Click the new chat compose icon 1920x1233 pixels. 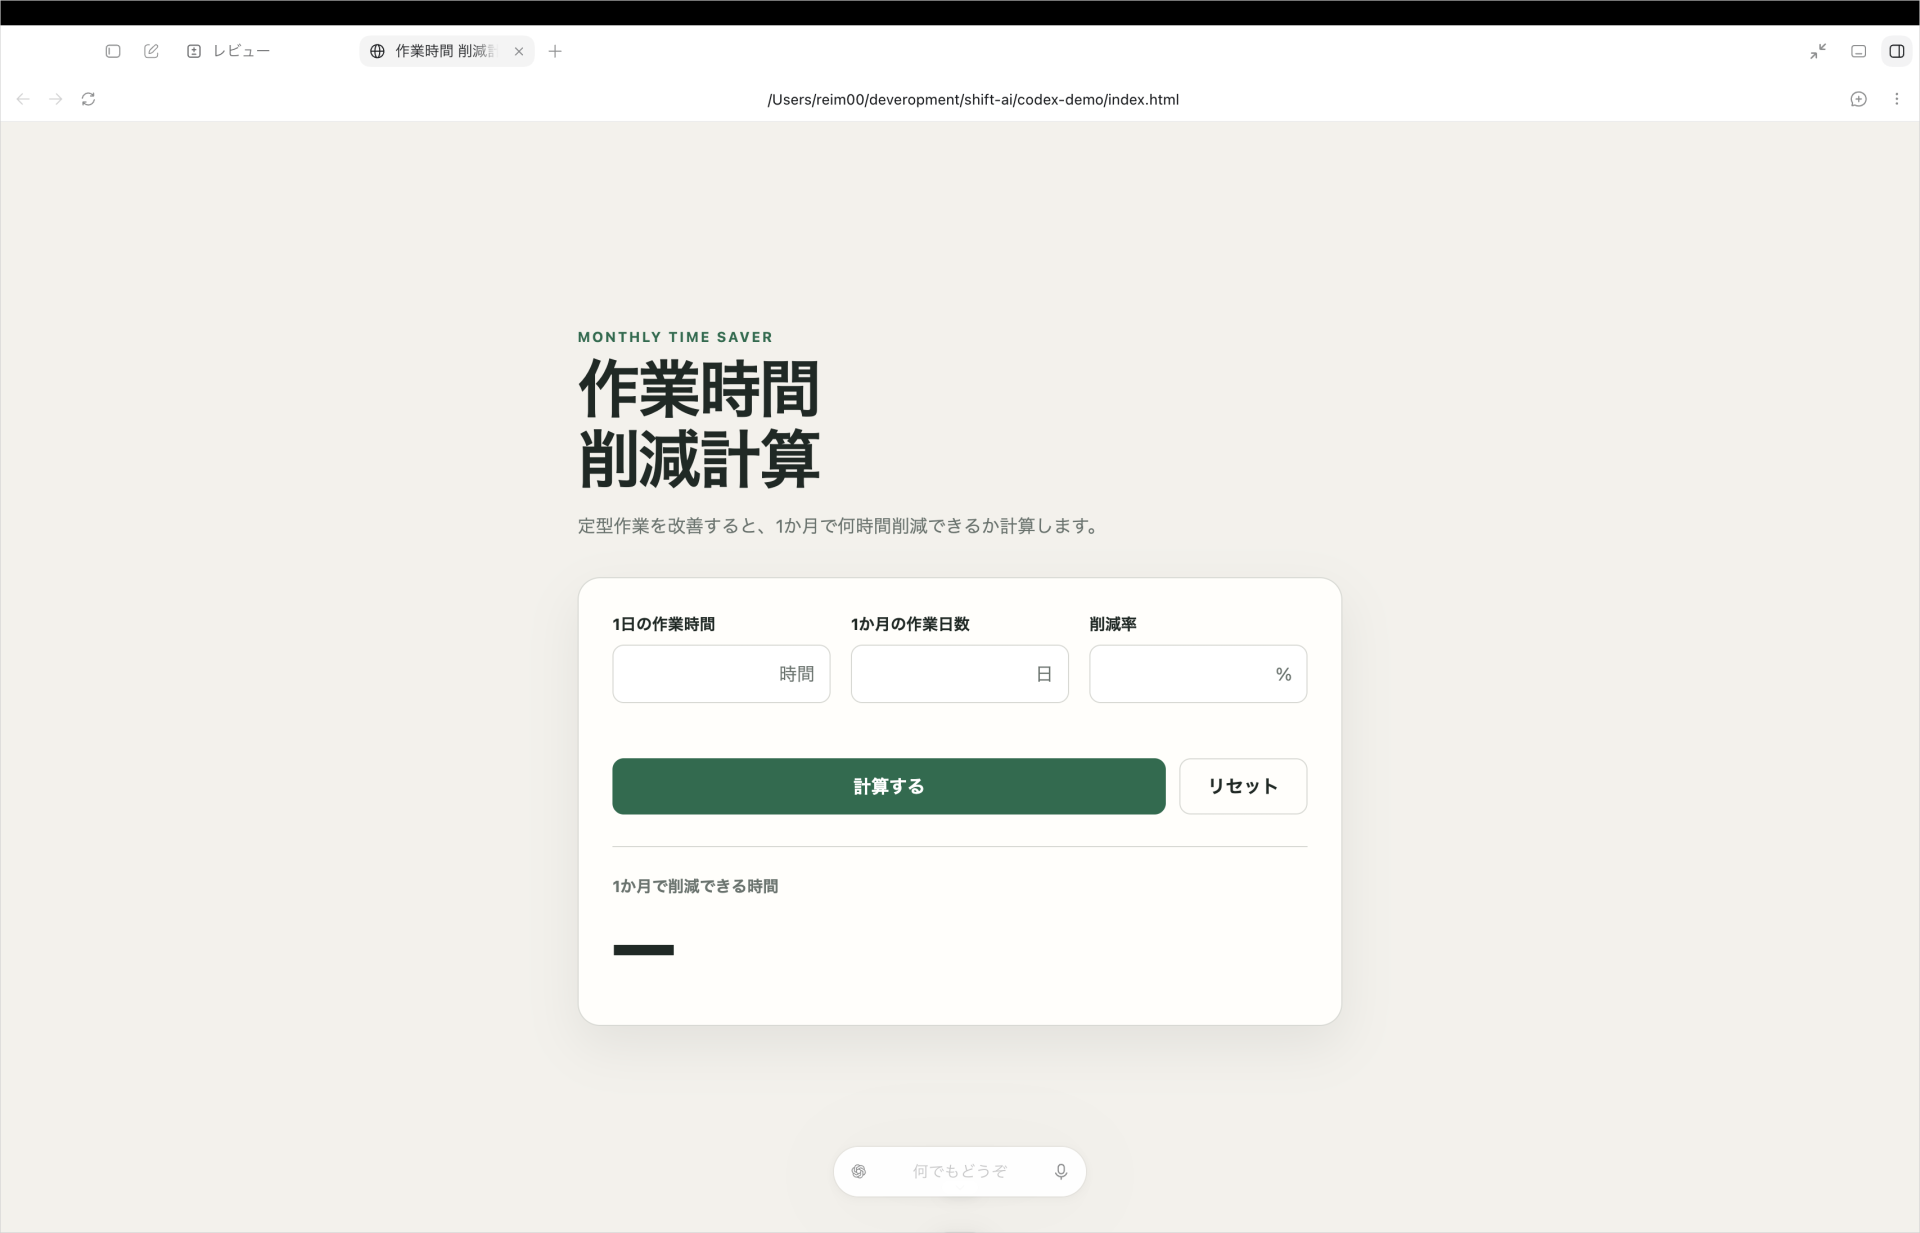(151, 51)
